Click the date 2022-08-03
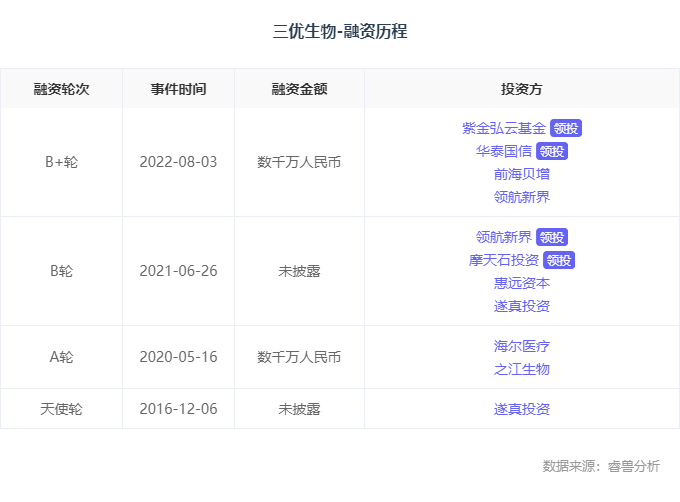Screen dimensions: 680x502 [x=178, y=162]
